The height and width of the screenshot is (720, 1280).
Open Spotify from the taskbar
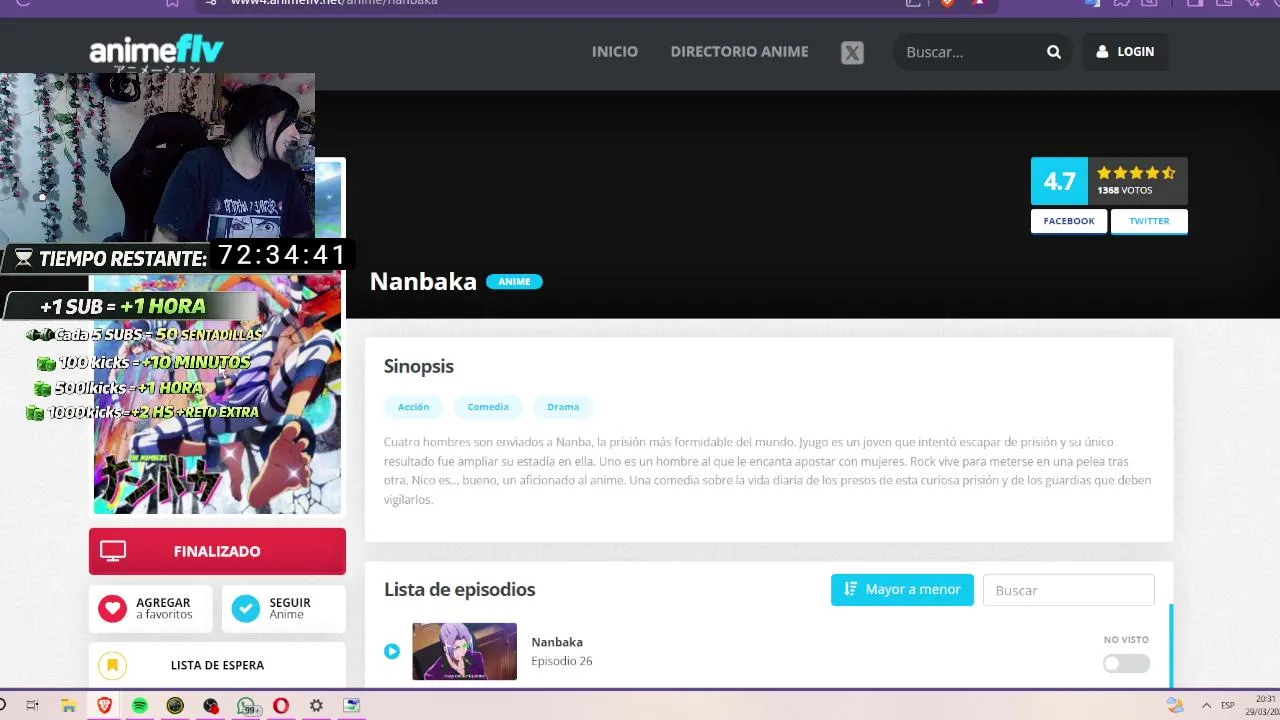[139, 705]
